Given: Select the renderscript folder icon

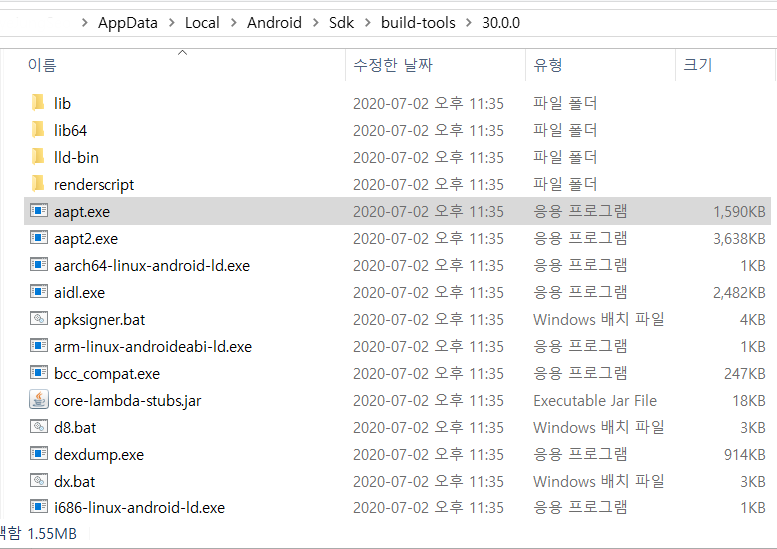Looking at the screenshot, I should [38, 184].
